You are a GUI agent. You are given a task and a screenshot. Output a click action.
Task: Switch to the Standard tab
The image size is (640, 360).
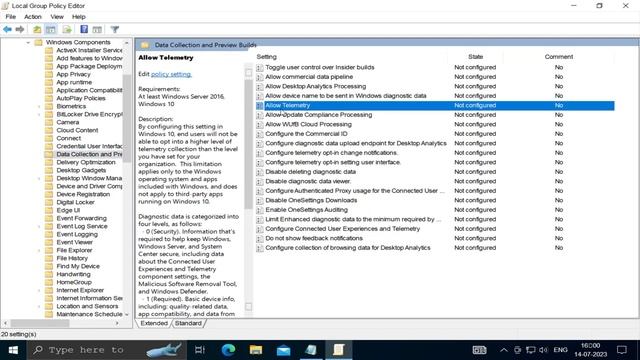click(x=188, y=323)
